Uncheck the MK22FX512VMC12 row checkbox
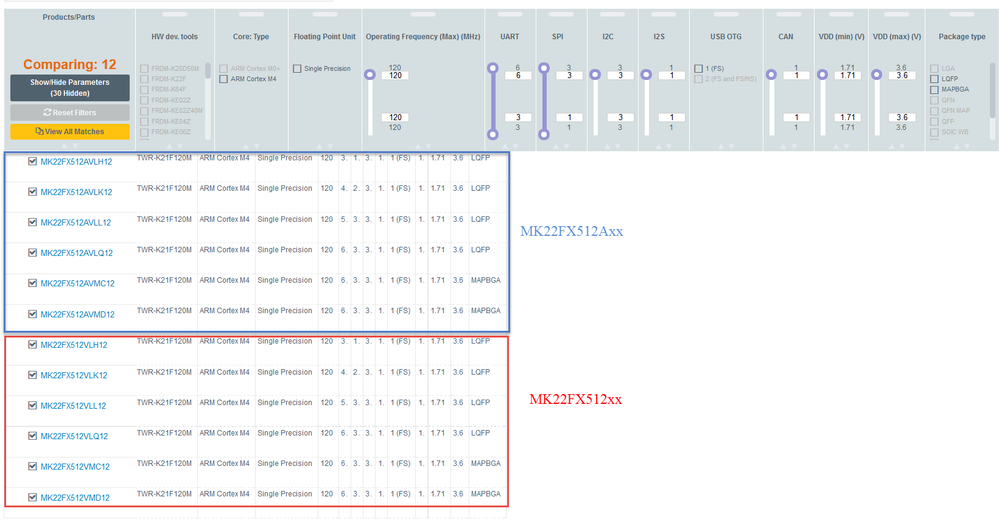999x521 pixels. tap(32, 466)
